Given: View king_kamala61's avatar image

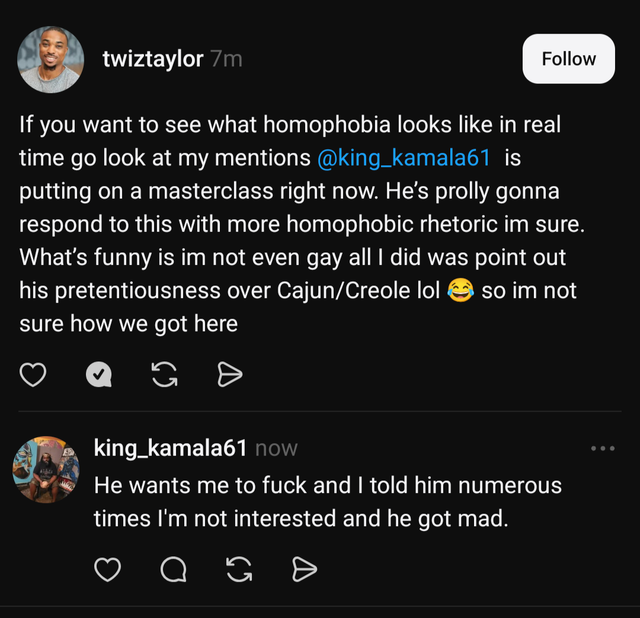Looking at the screenshot, I should tap(46, 469).
